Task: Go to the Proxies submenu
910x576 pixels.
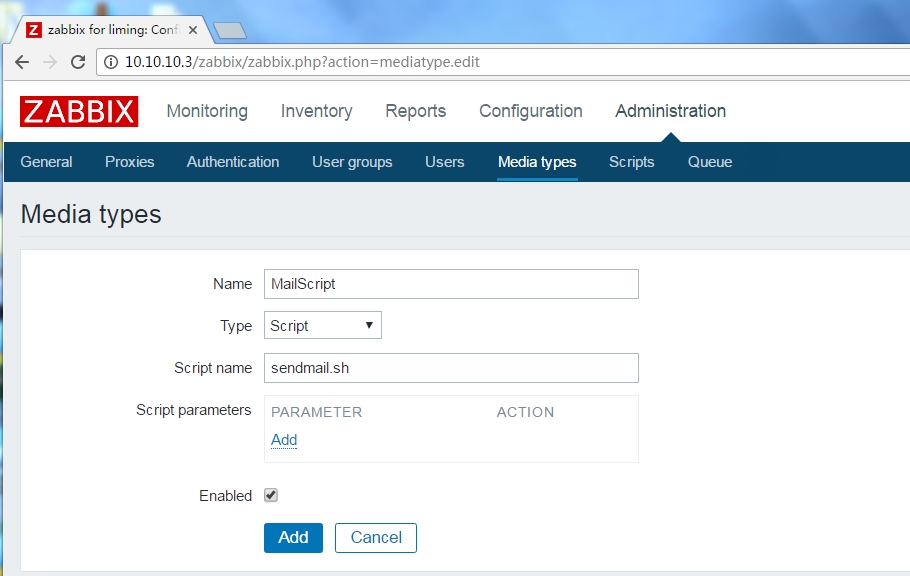Action: [x=129, y=162]
